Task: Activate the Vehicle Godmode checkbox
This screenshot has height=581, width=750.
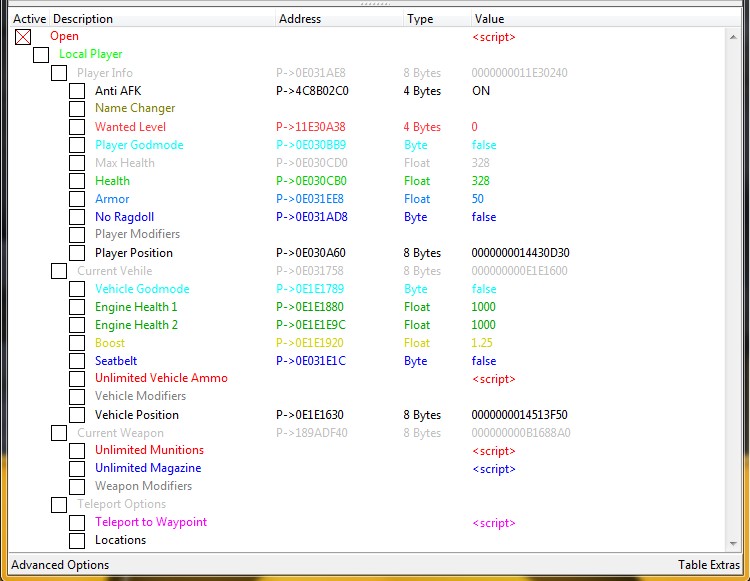Action: [77, 289]
